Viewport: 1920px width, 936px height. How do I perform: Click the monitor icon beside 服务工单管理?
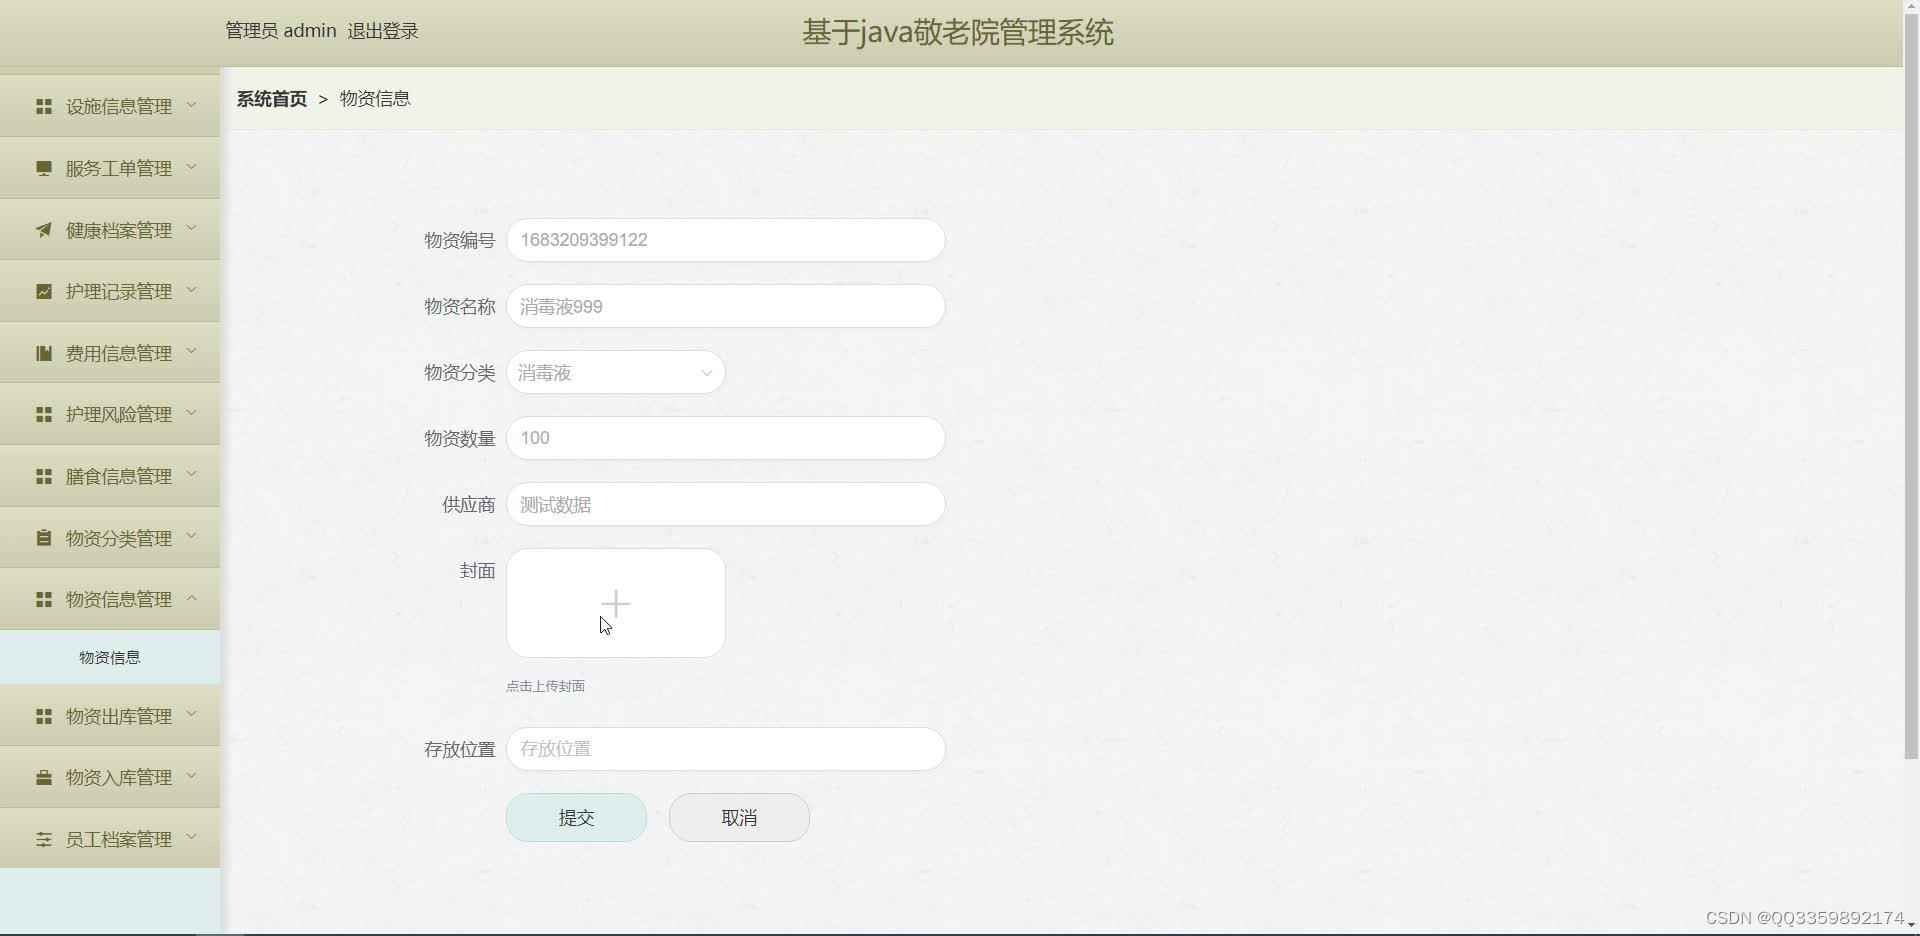click(44, 168)
